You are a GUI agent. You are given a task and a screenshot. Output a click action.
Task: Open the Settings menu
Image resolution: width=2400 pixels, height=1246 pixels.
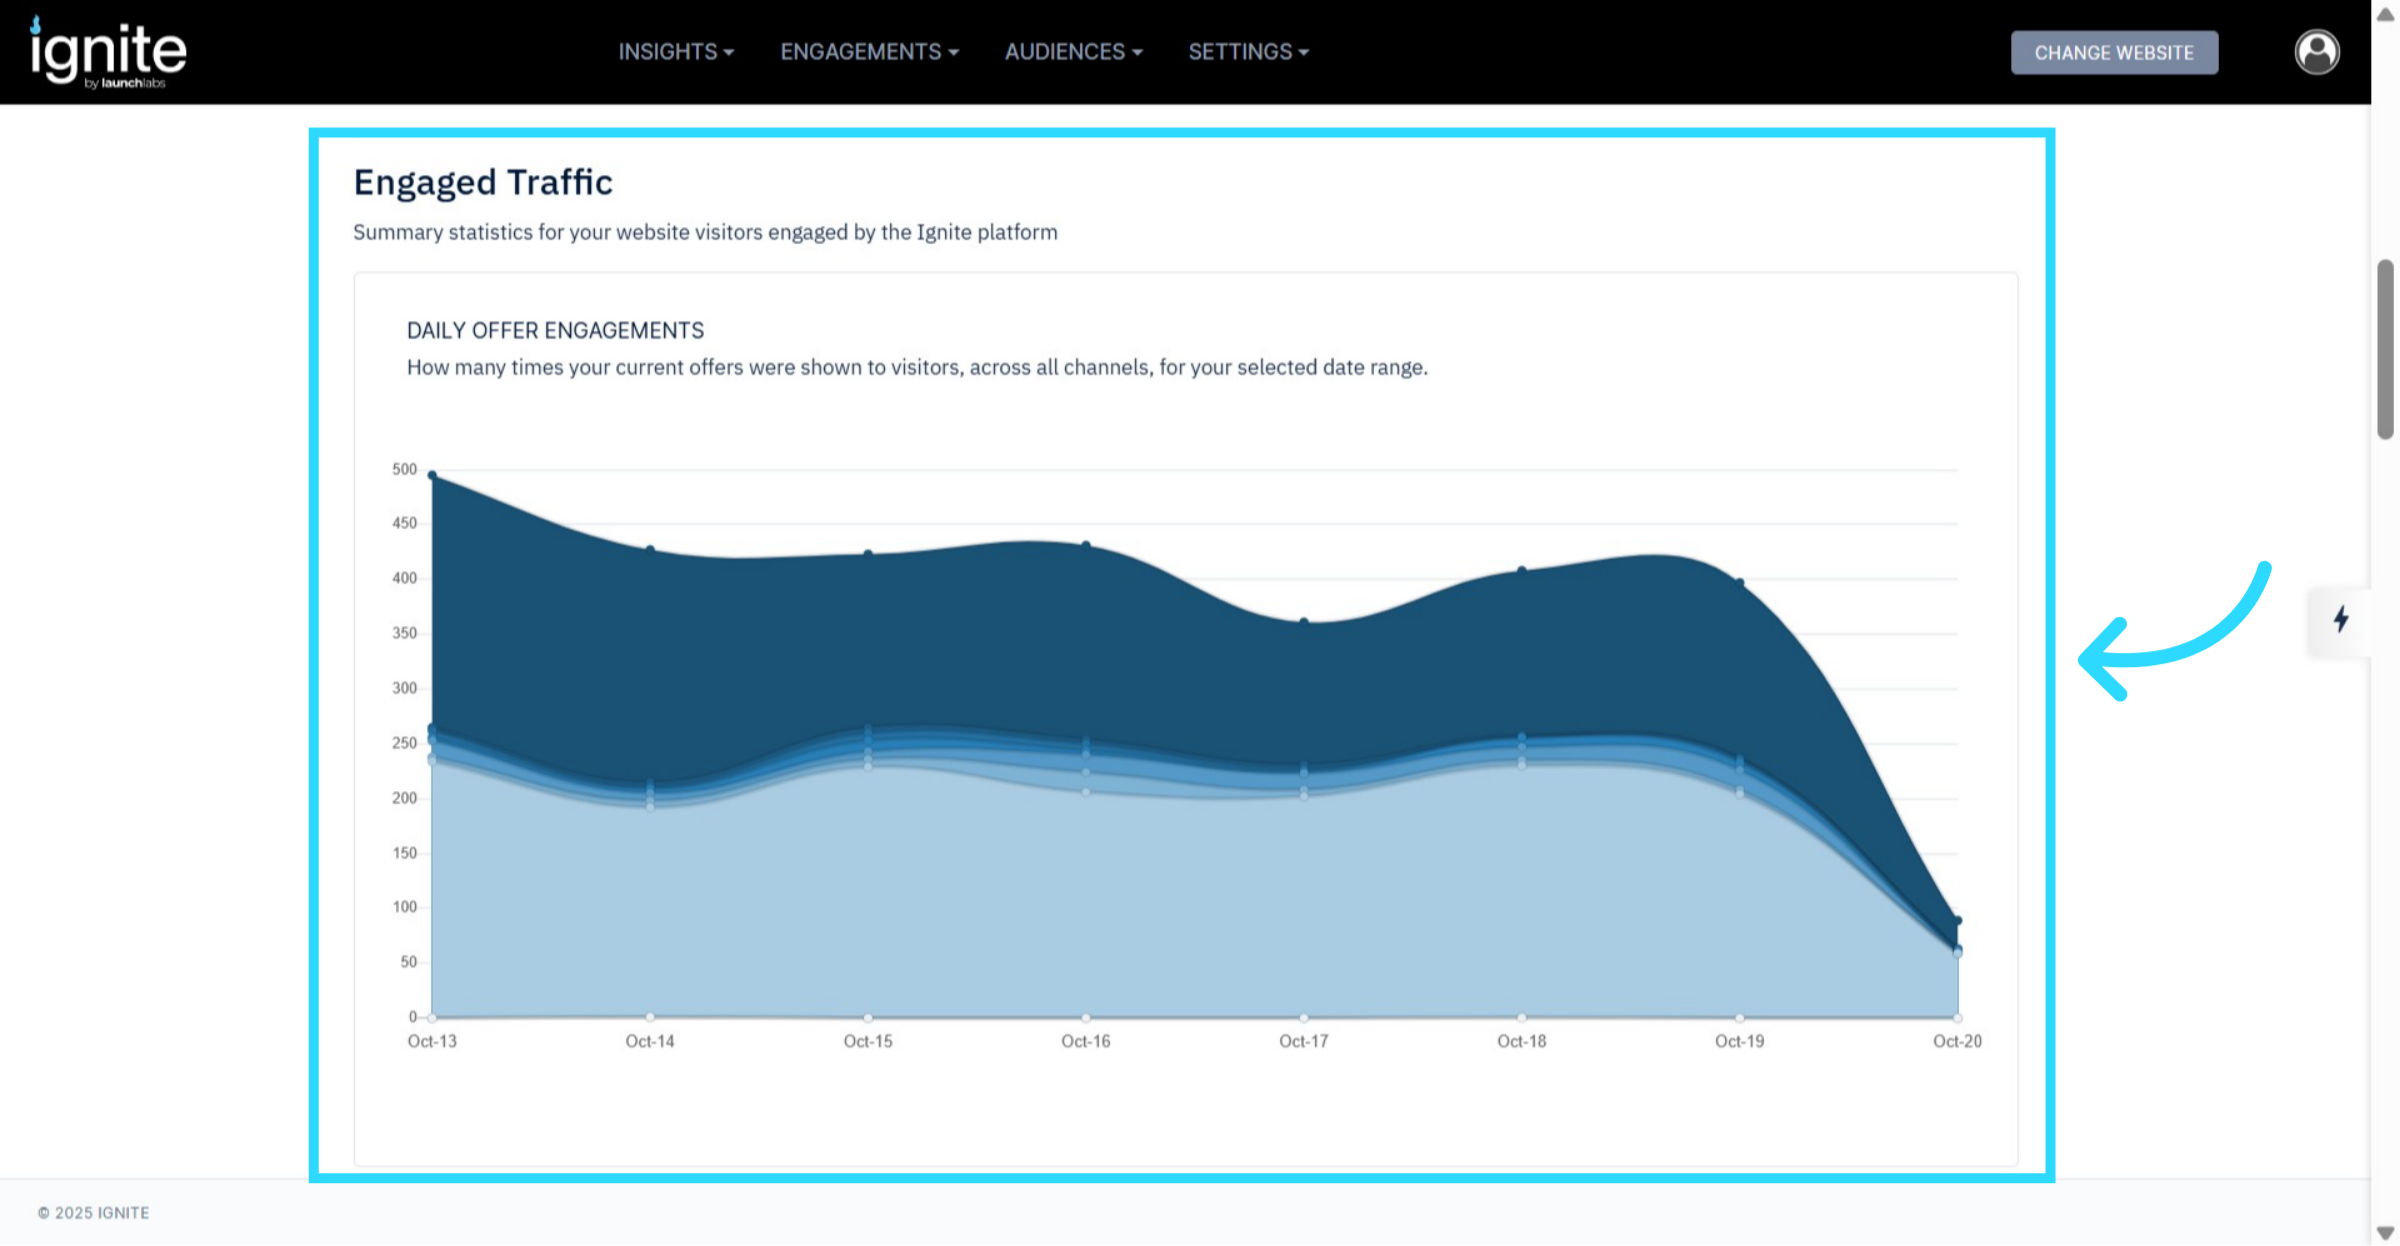click(1248, 52)
